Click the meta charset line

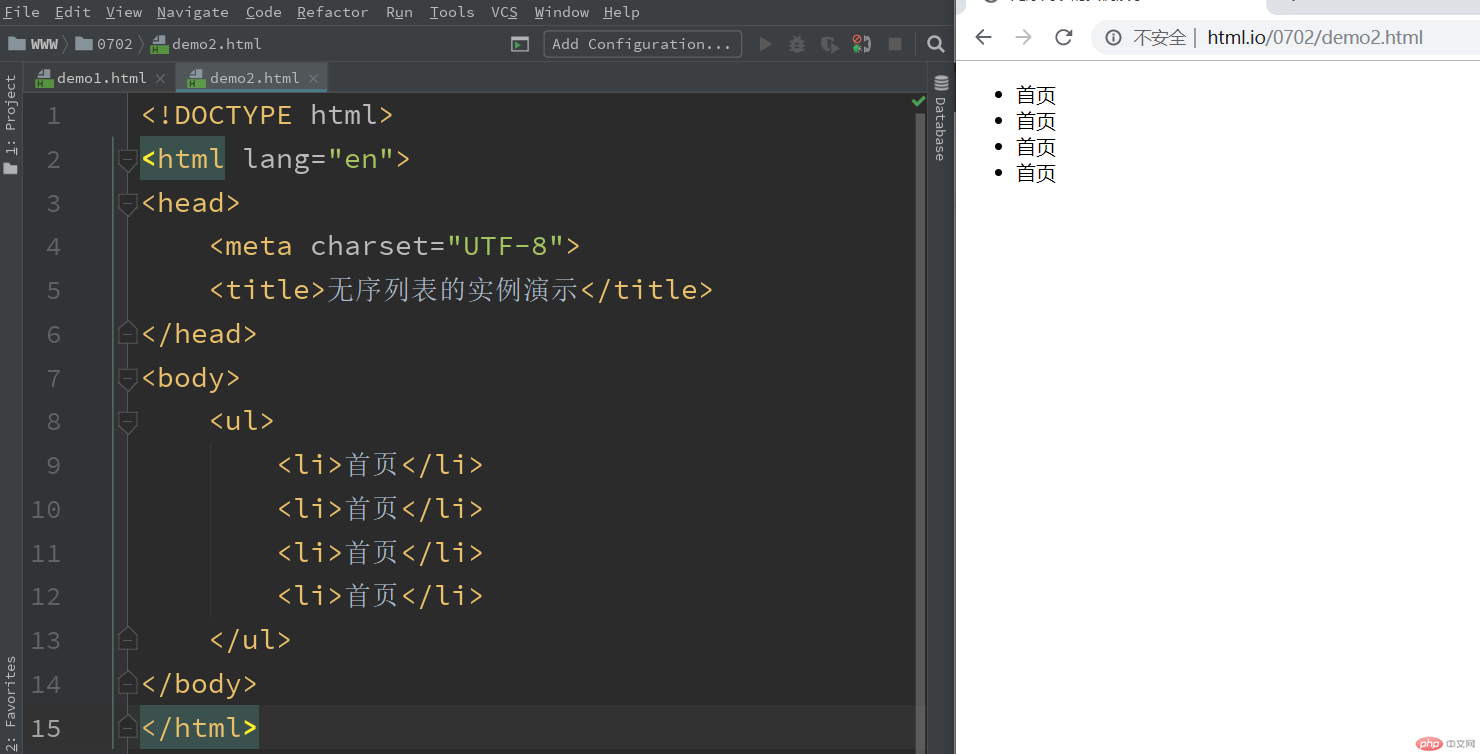(x=395, y=246)
